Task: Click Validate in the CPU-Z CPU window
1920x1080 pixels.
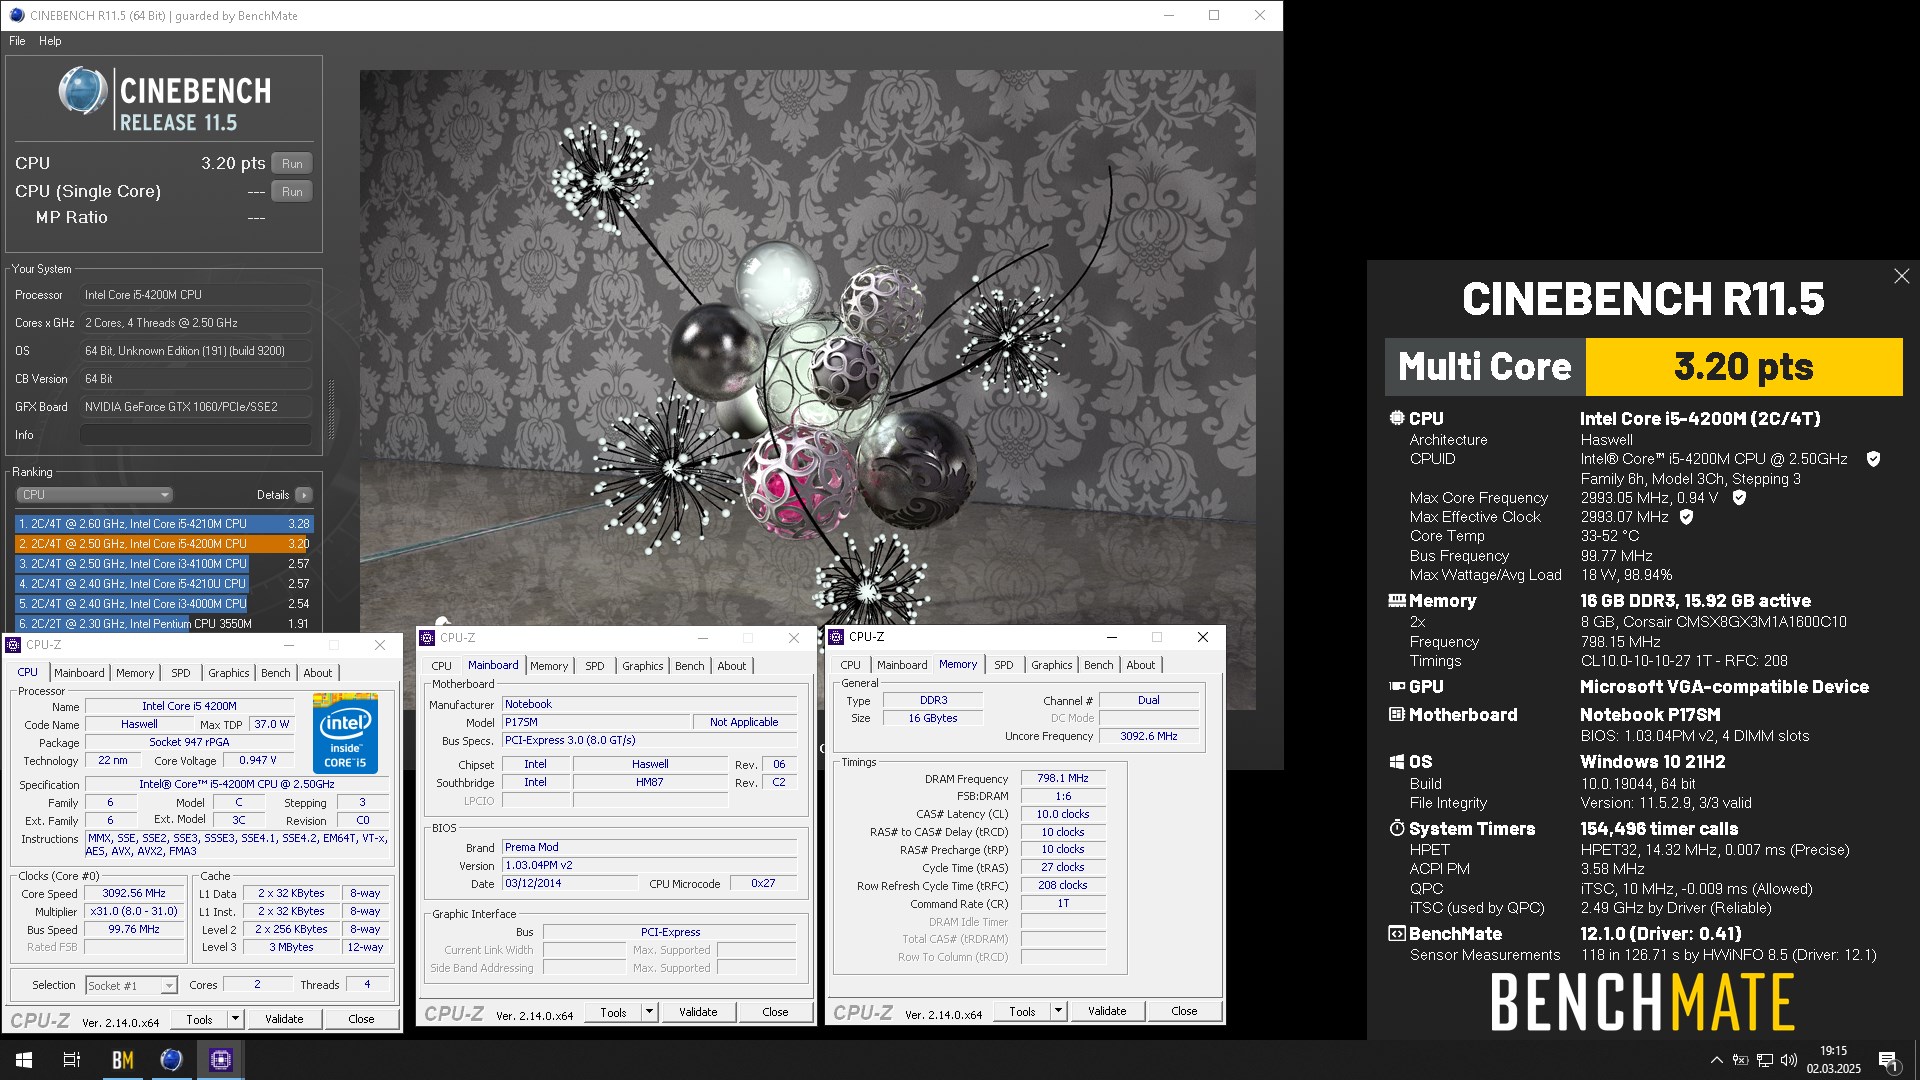Action: [x=284, y=1019]
